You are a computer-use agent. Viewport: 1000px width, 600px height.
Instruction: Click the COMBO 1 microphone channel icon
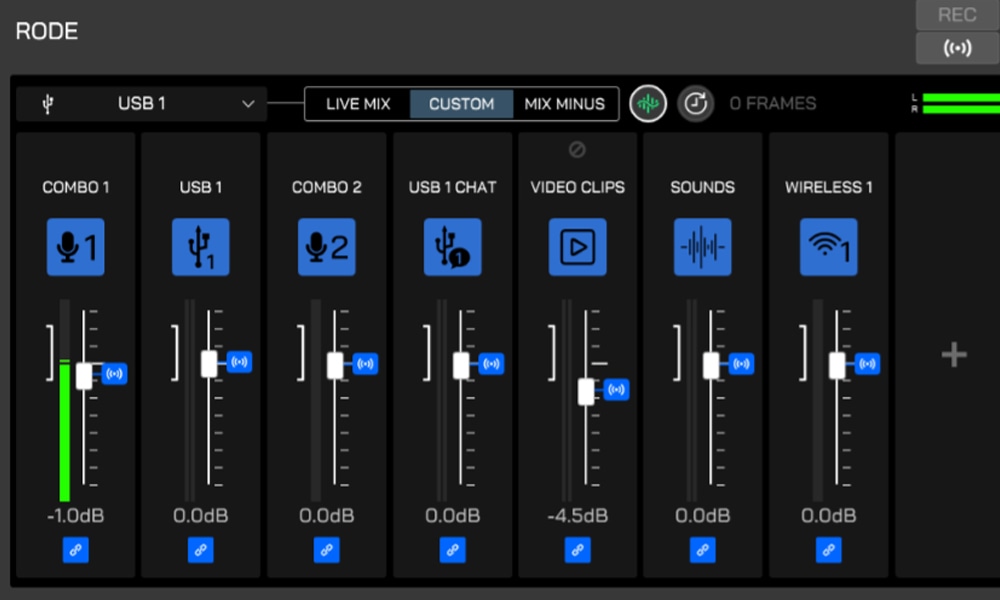pyautogui.click(x=75, y=247)
